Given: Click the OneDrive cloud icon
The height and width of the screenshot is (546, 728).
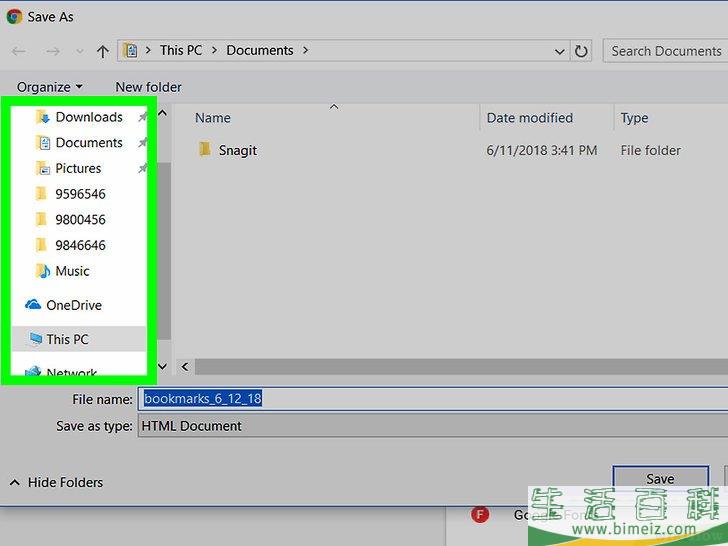Looking at the screenshot, I should click(x=33, y=305).
